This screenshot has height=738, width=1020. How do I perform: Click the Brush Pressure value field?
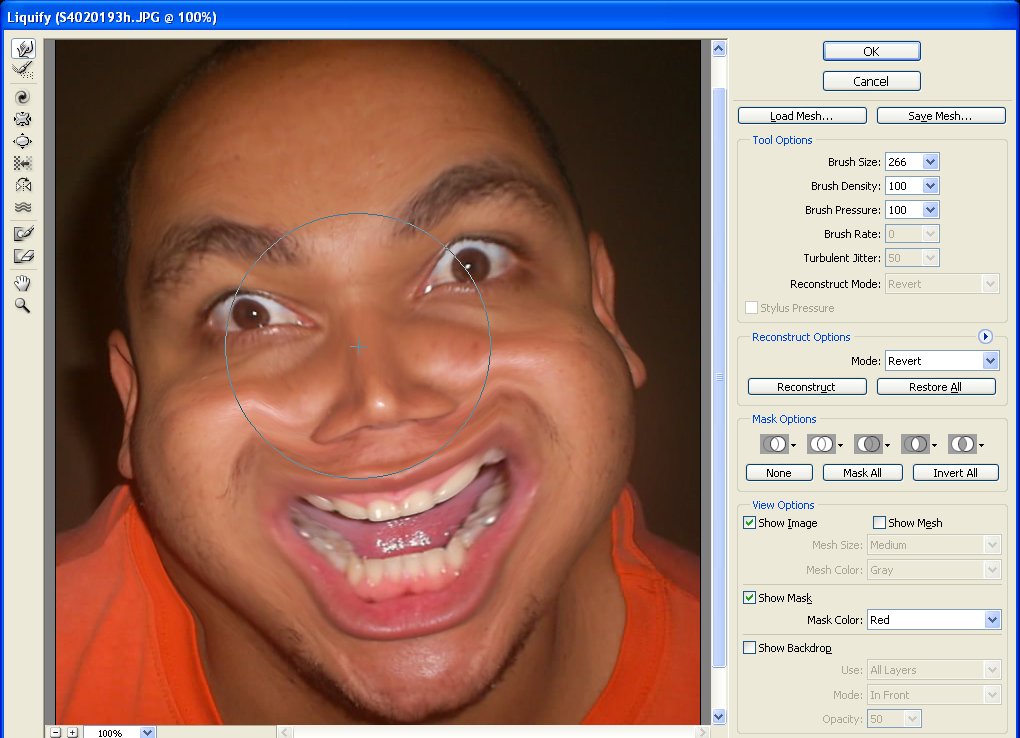click(x=904, y=210)
